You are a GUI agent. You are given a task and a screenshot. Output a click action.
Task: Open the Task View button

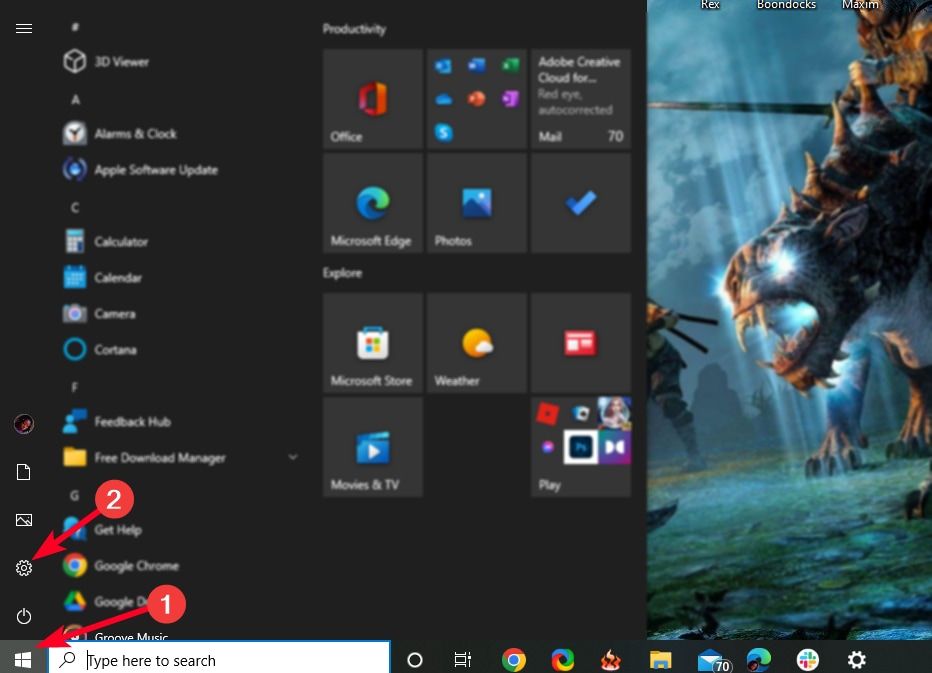pos(462,660)
